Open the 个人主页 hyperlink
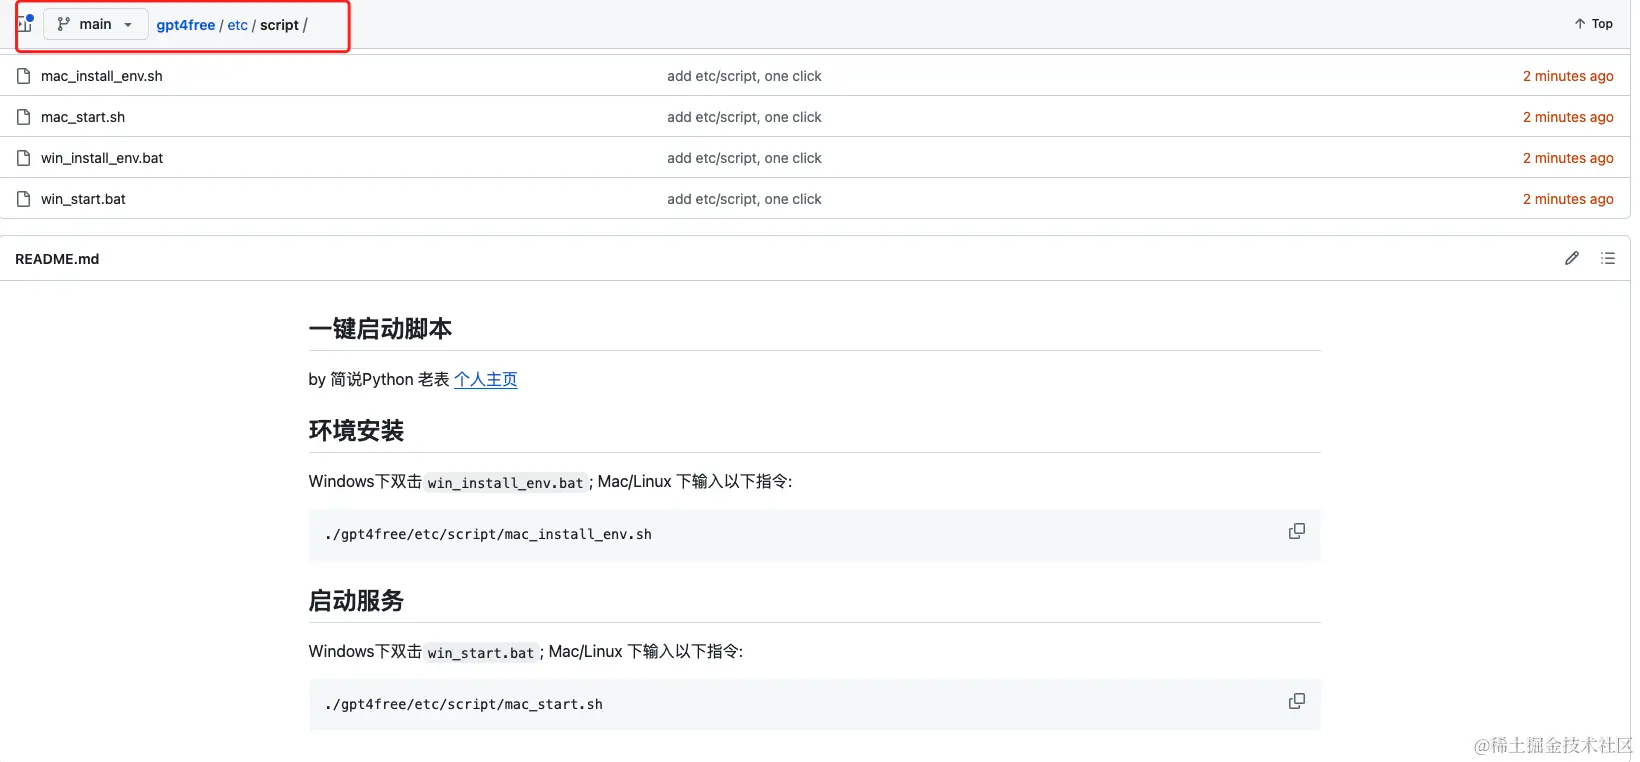The image size is (1640, 762). tap(486, 379)
